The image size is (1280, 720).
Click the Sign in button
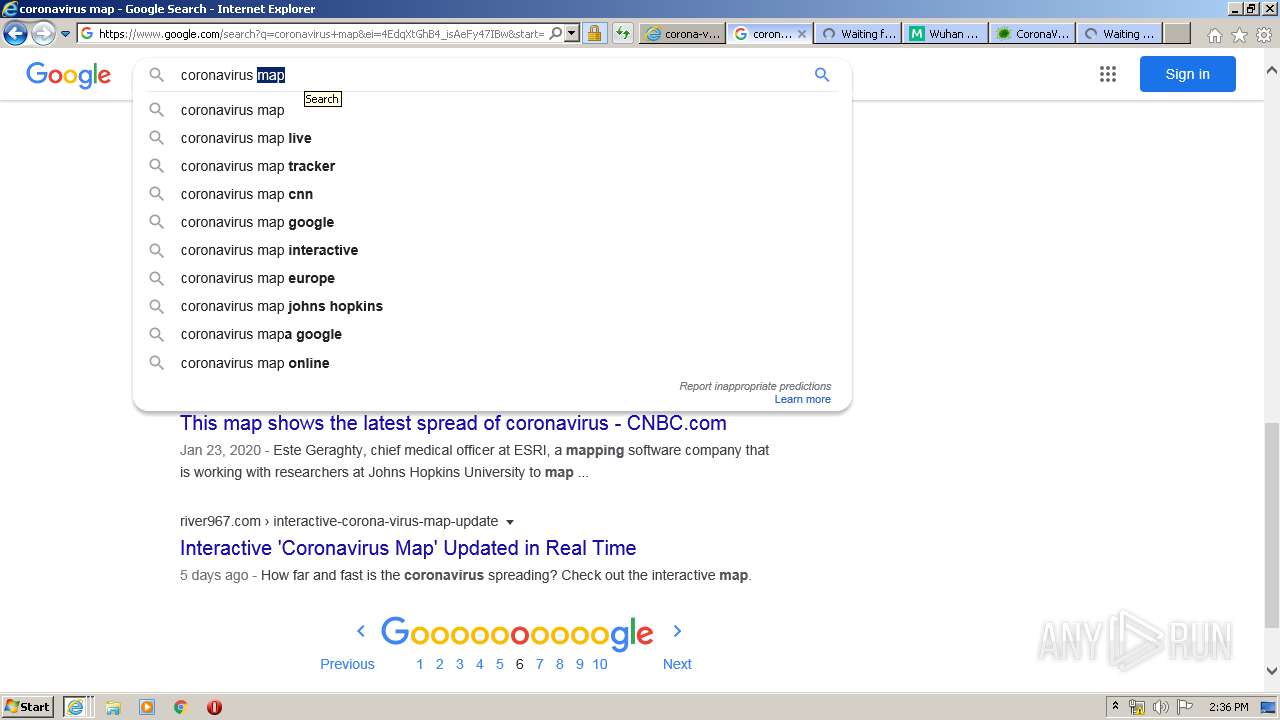point(1187,74)
